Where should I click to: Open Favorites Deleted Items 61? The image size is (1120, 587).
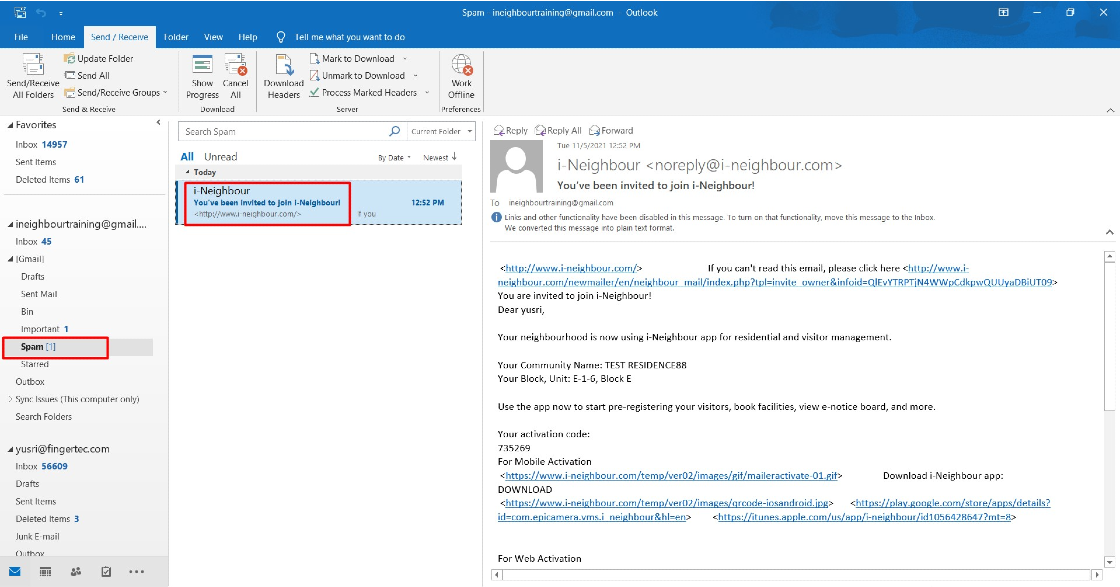coord(49,180)
